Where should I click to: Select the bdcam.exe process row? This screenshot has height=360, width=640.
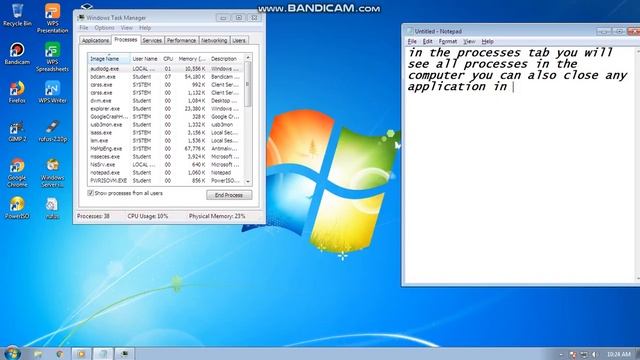166,77
